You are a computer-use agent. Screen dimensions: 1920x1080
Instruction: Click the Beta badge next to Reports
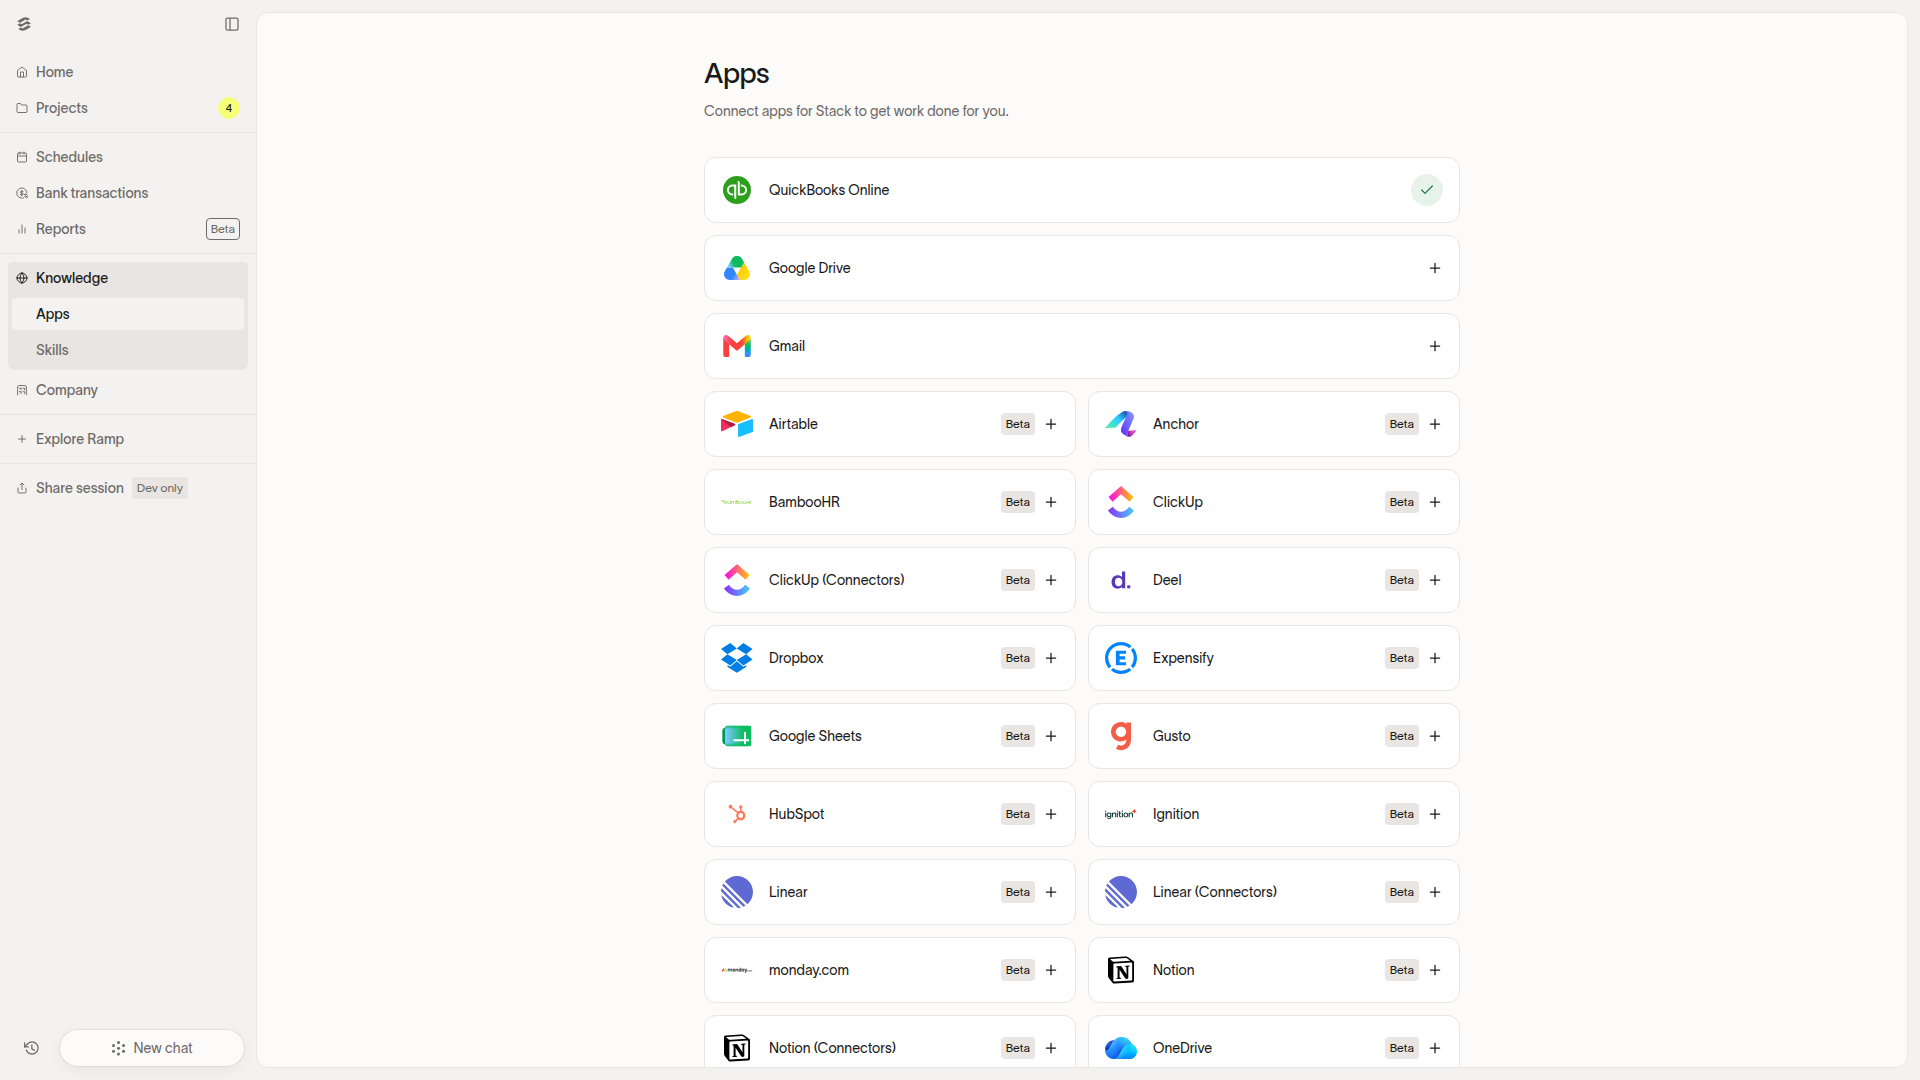pyautogui.click(x=223, y=229)
